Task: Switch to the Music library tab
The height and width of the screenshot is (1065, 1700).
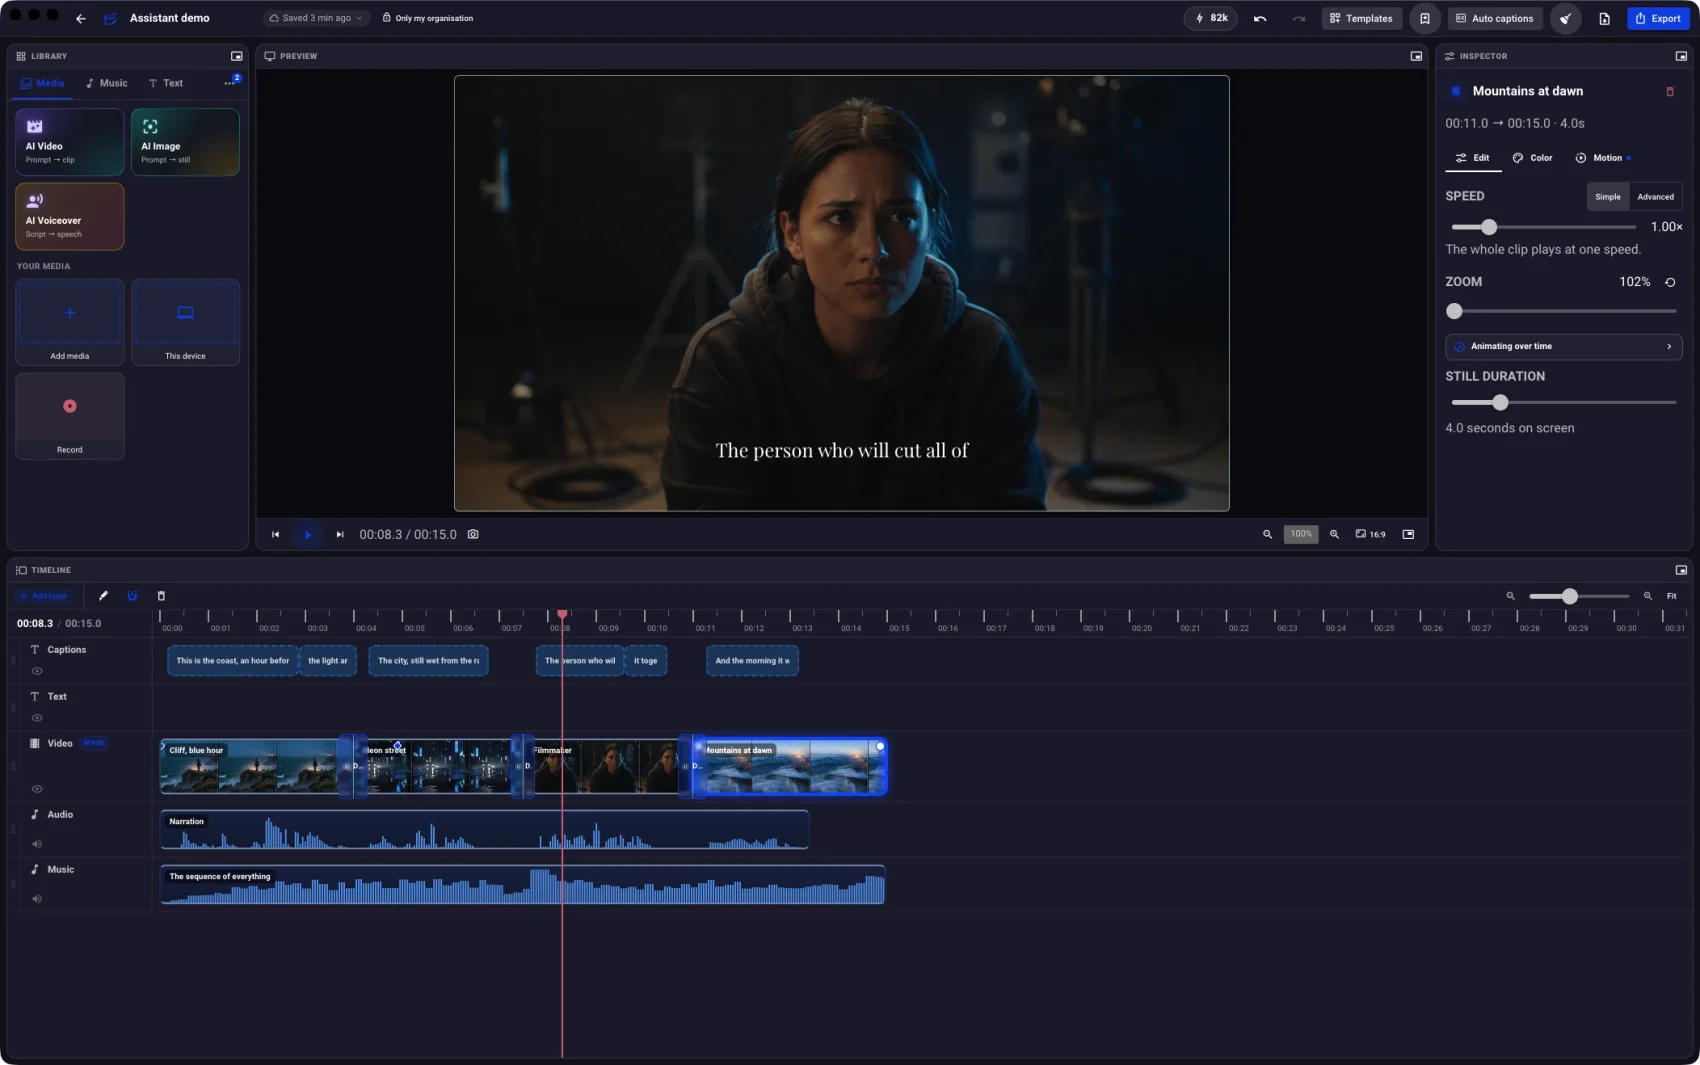Action: tap(106, 83)
